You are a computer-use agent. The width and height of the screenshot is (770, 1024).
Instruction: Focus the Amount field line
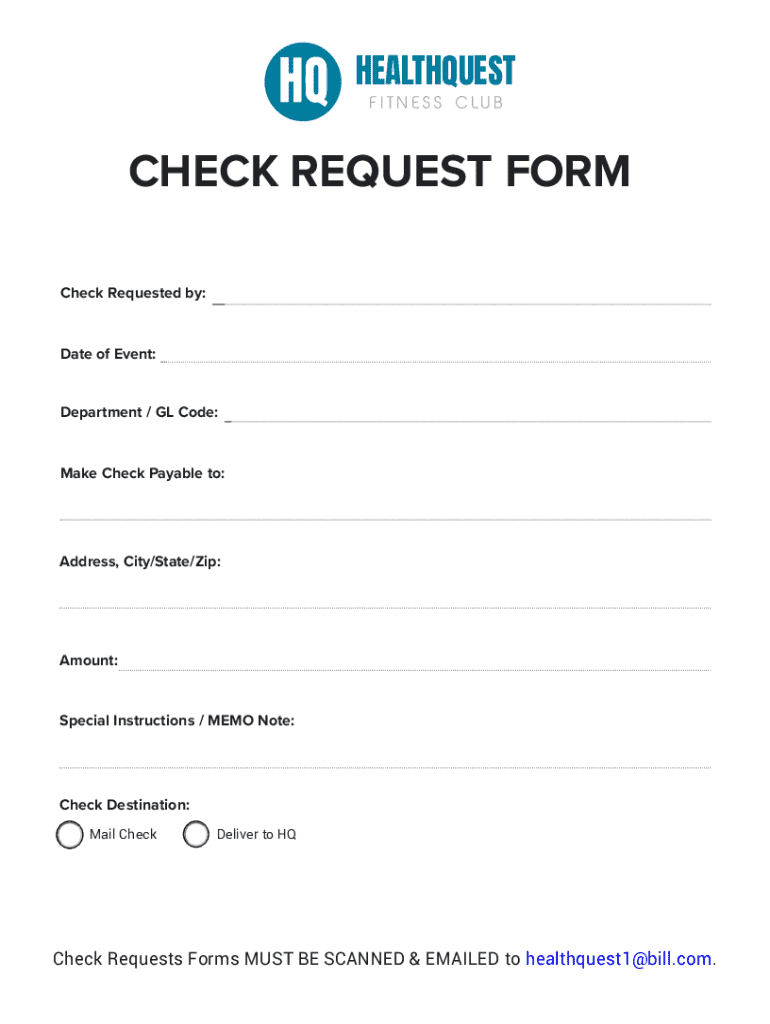coord(415,666)
